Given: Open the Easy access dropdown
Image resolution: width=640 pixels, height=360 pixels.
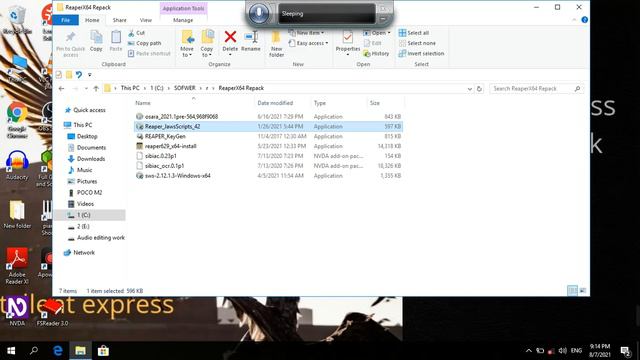Looking at the screenshot, I should [308, 43].
